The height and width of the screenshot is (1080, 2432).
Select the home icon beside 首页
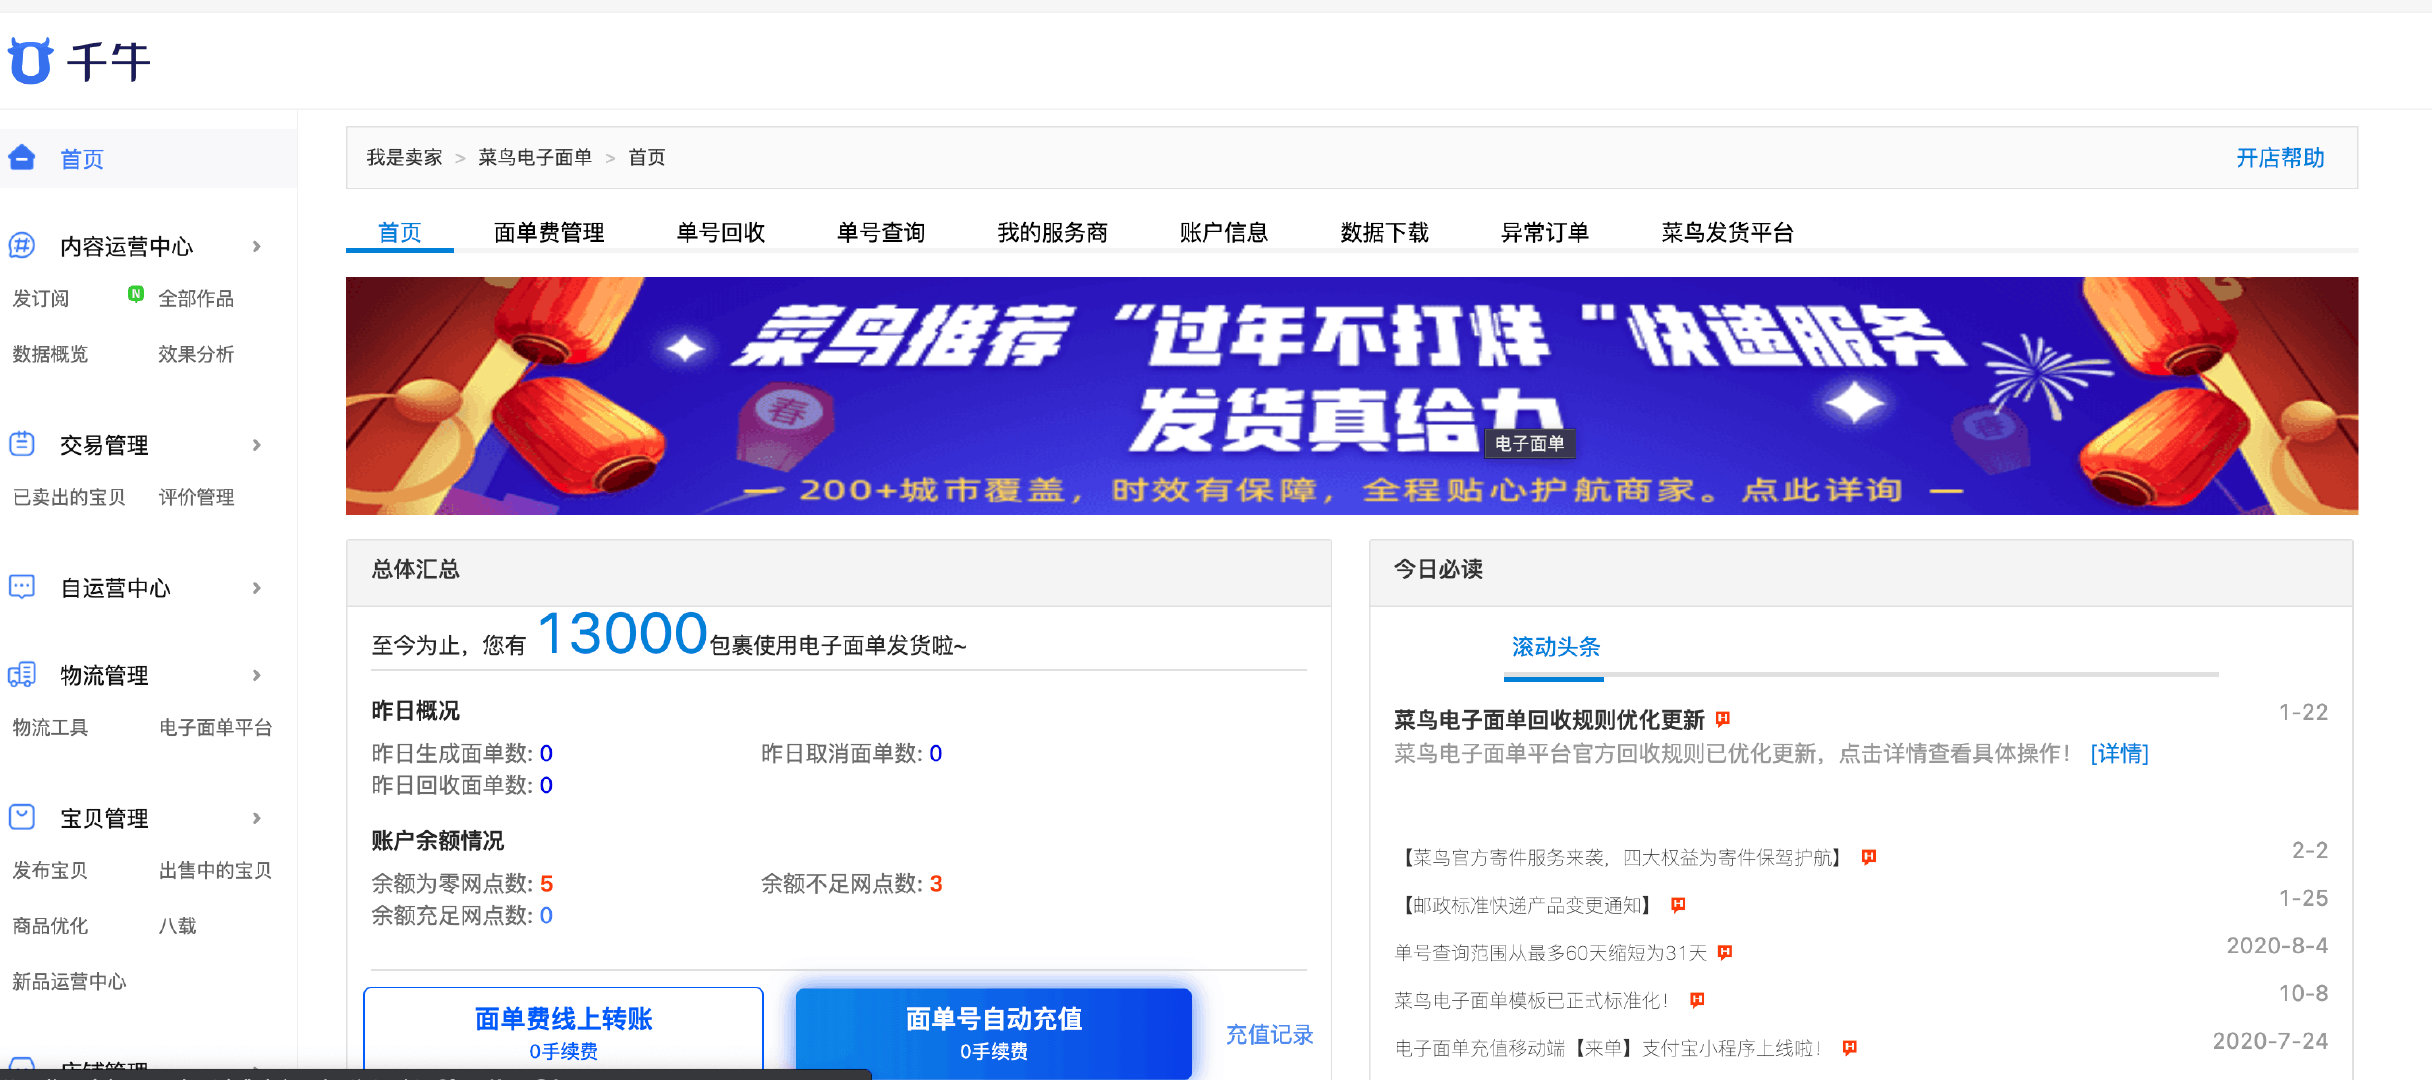(22, 158)
